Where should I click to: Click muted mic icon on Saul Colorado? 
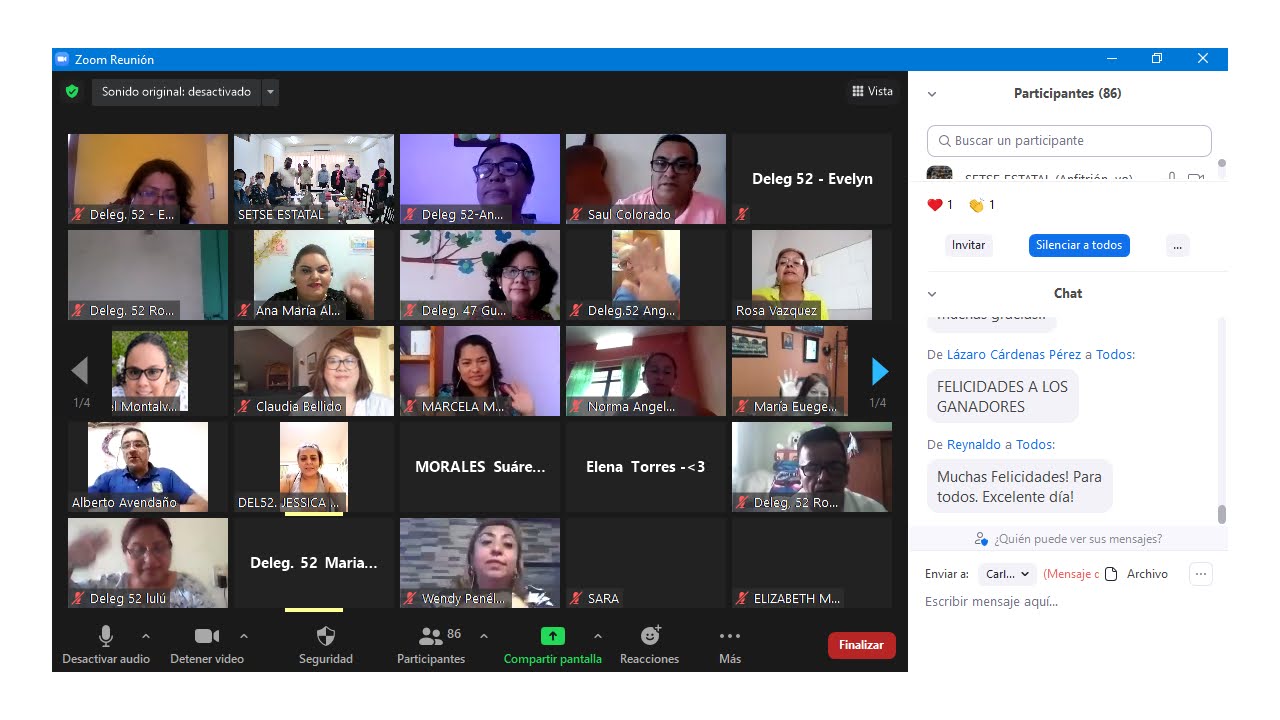coord(576,214)
